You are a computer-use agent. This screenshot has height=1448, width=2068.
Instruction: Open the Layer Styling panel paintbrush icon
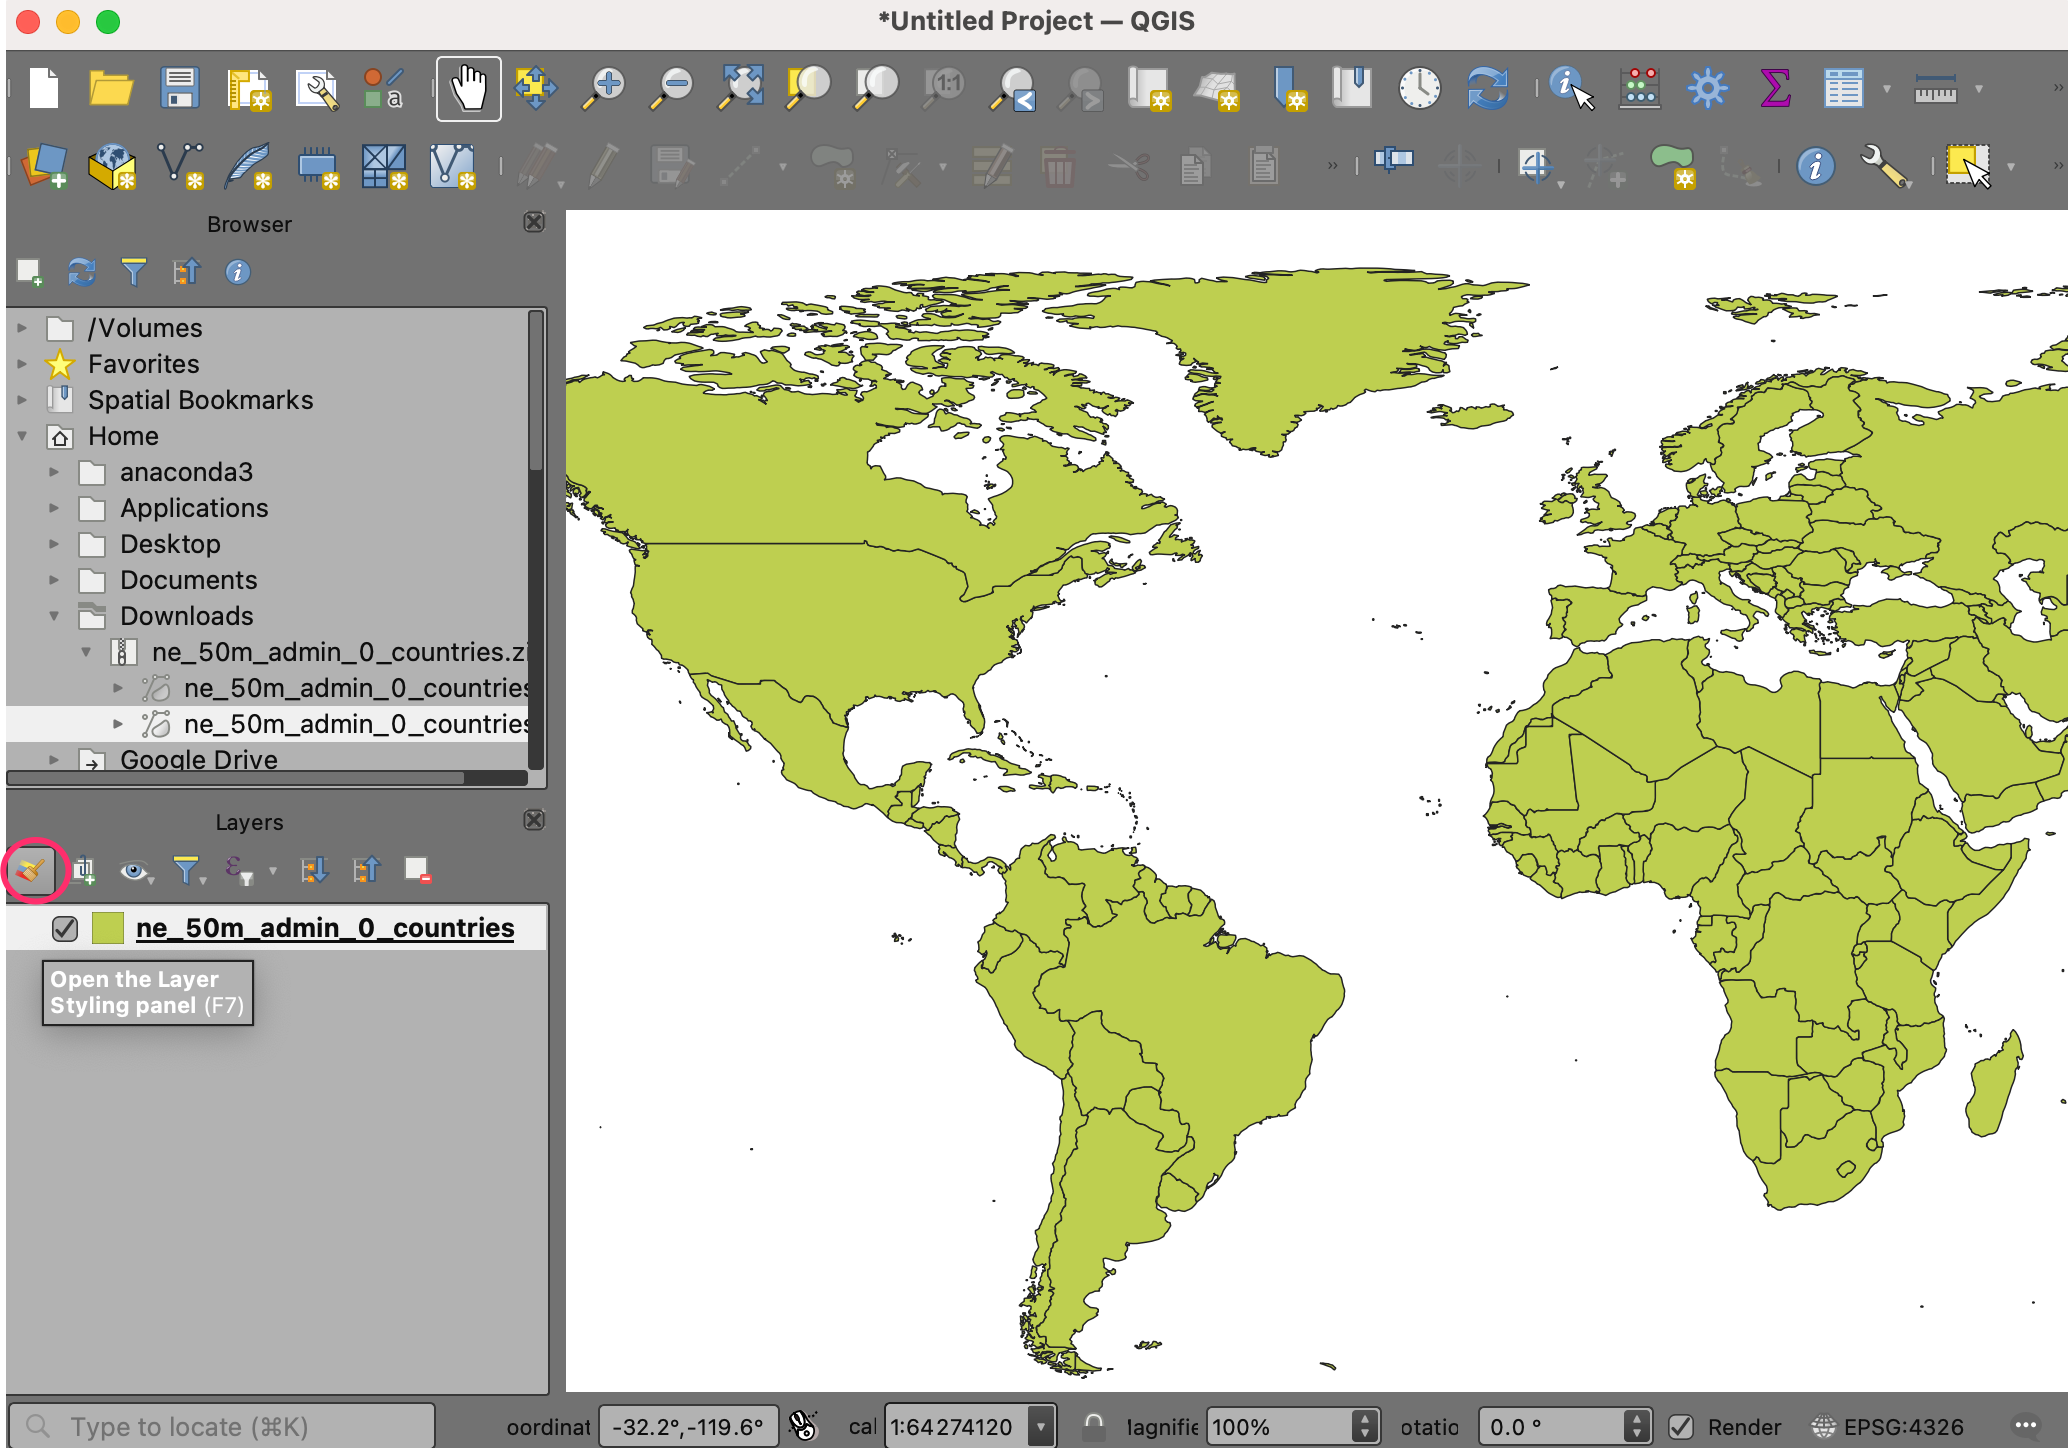[32, 870]
